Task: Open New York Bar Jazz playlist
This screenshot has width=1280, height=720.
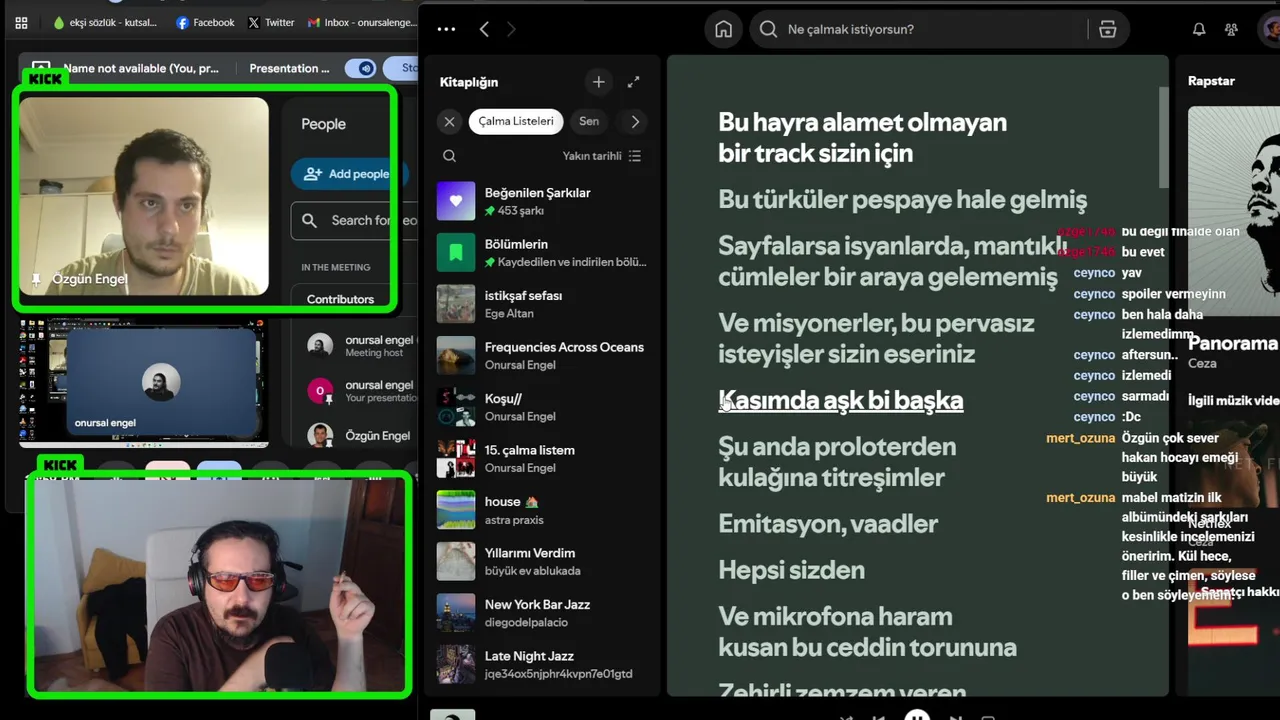Action: 543,613
